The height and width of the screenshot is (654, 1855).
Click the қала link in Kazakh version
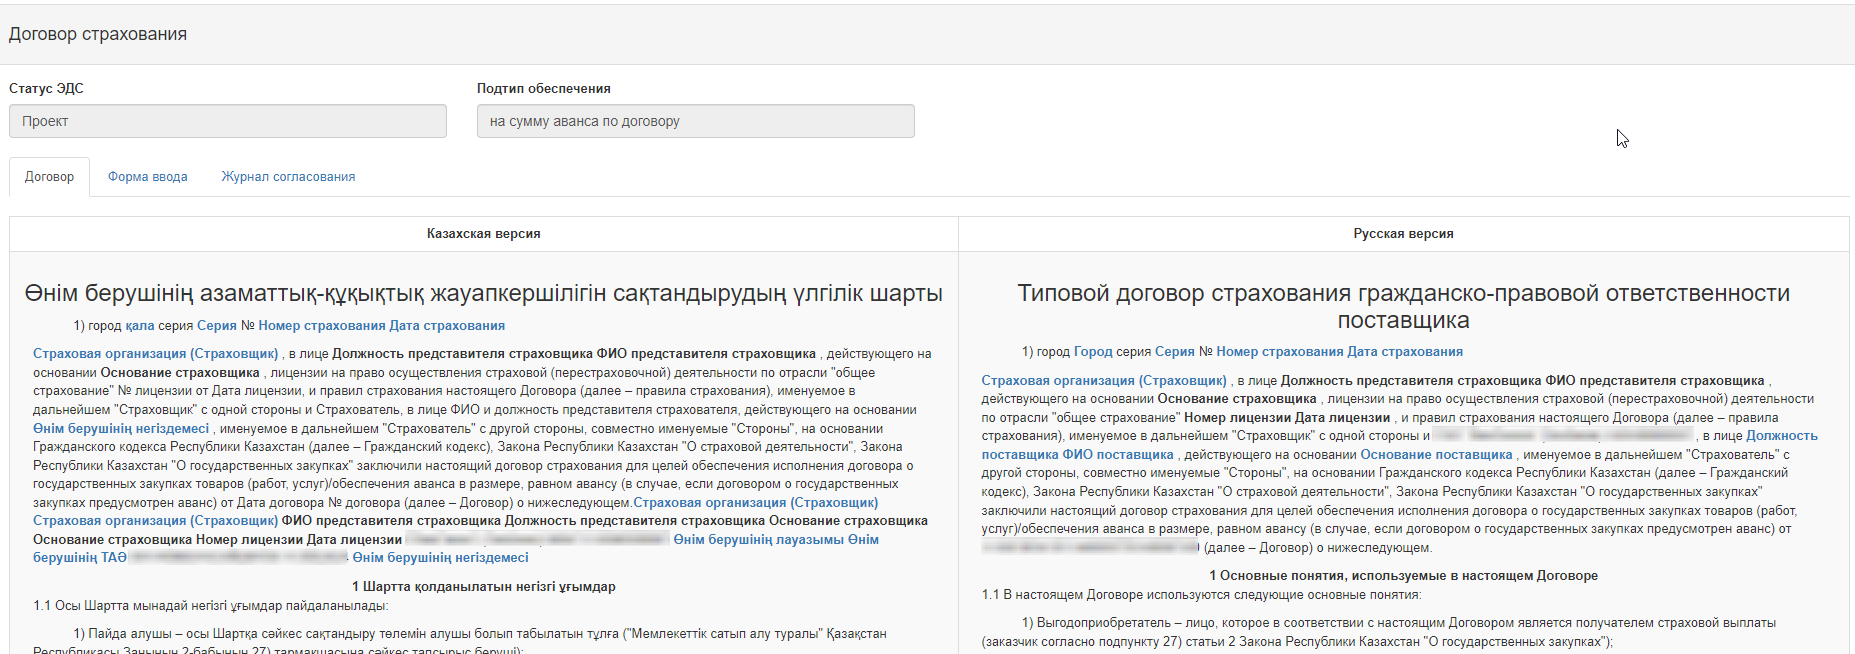point(139,326)
